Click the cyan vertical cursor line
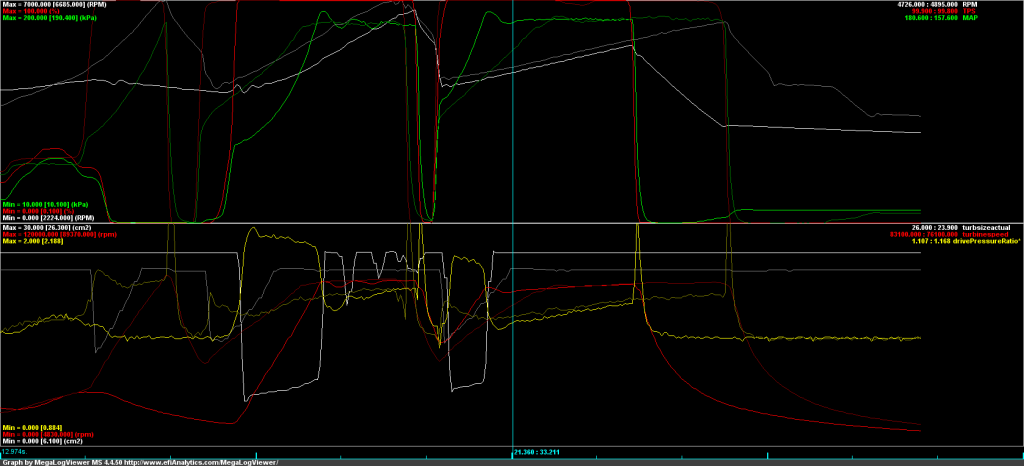Viewport: 1024px width, 466px height. [x=512, y=150]
